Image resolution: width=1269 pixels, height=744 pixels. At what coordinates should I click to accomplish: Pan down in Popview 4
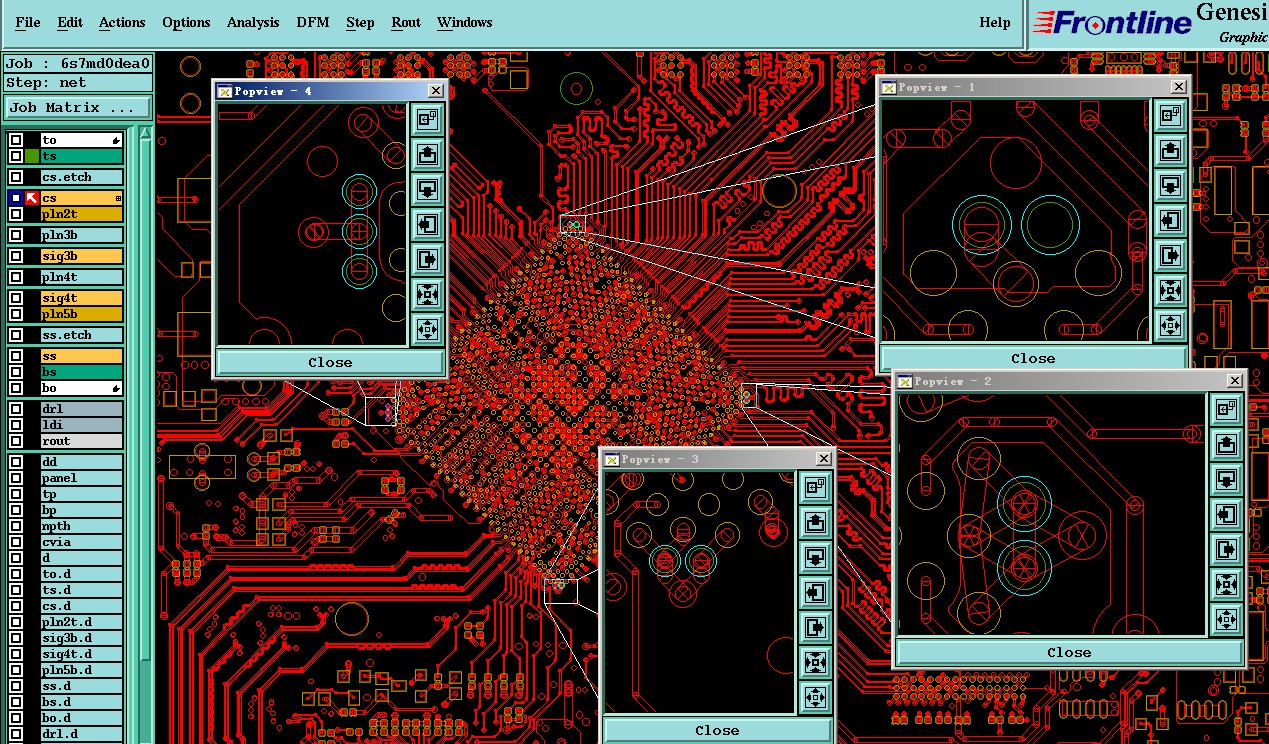[428, 190]
